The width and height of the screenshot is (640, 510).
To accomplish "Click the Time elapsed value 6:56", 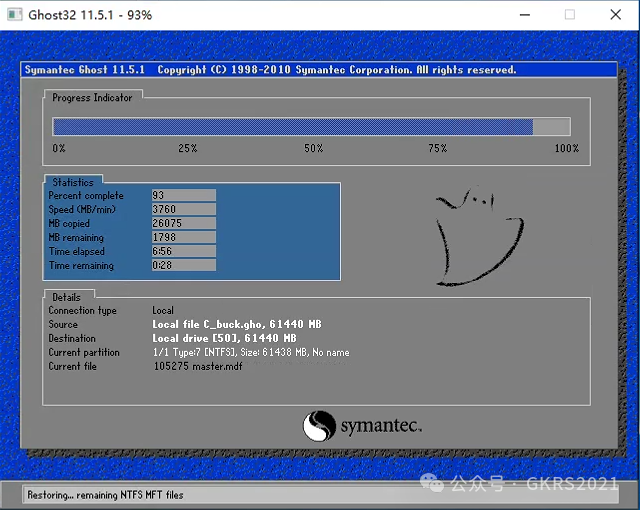I will [x=184, y=251].
